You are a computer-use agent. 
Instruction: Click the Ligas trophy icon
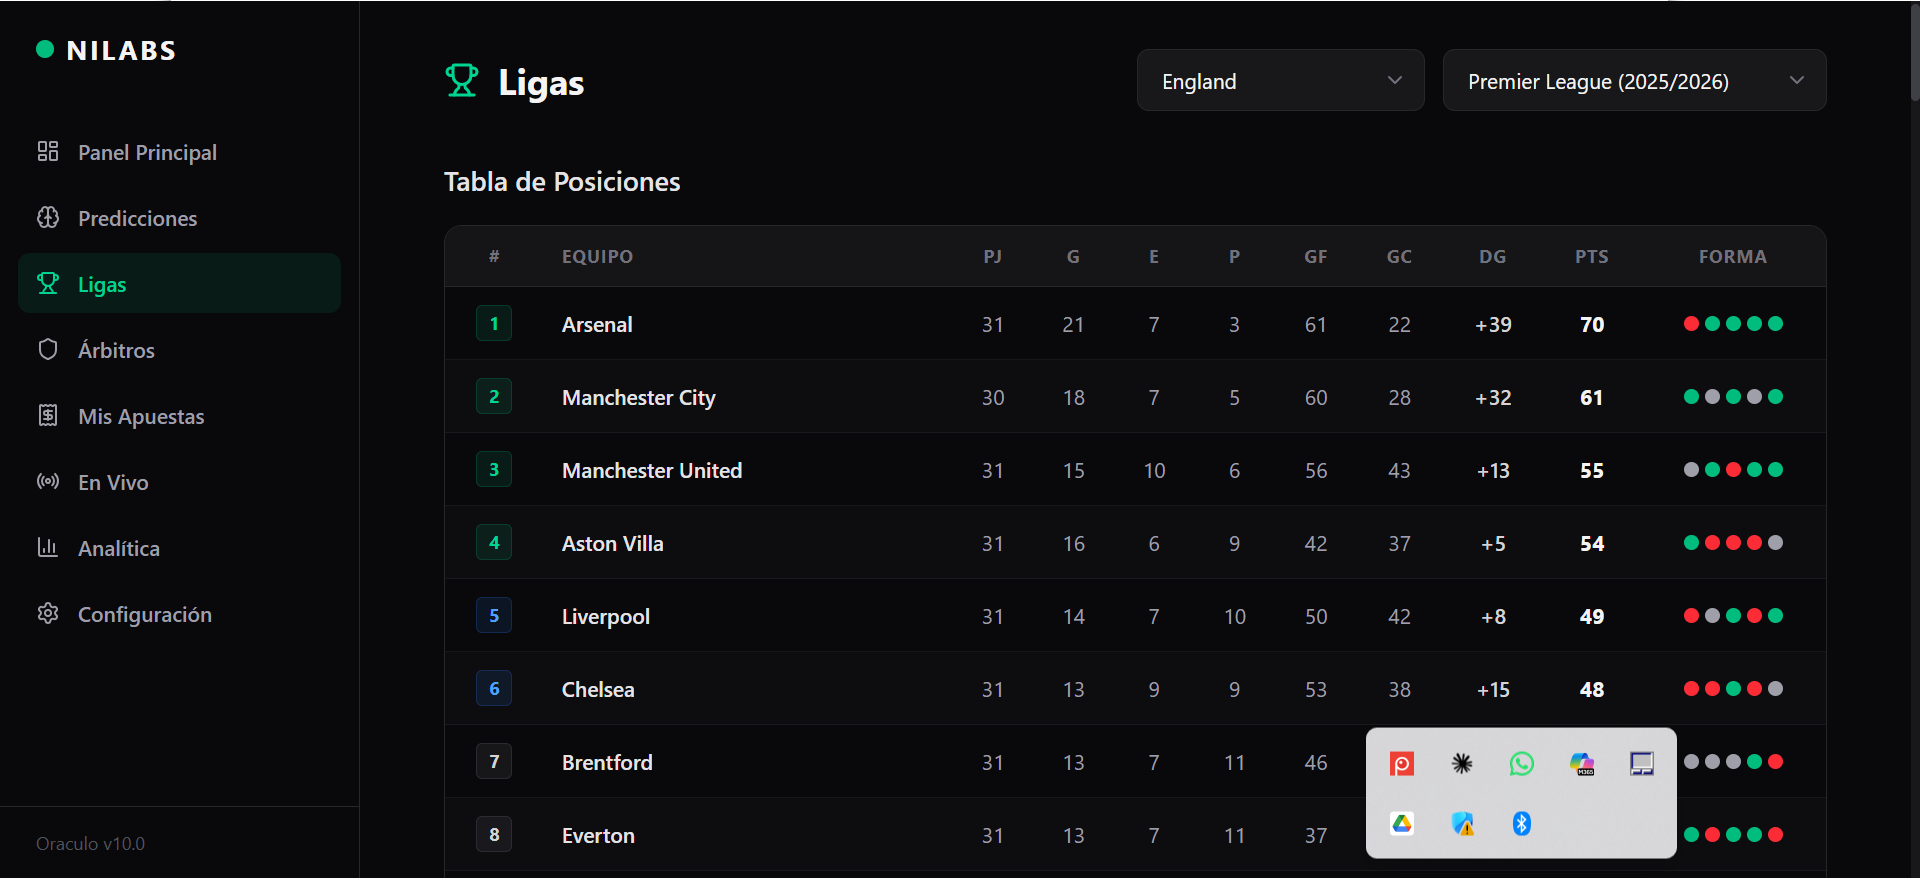pyautogui.click(x=48, y=283)
